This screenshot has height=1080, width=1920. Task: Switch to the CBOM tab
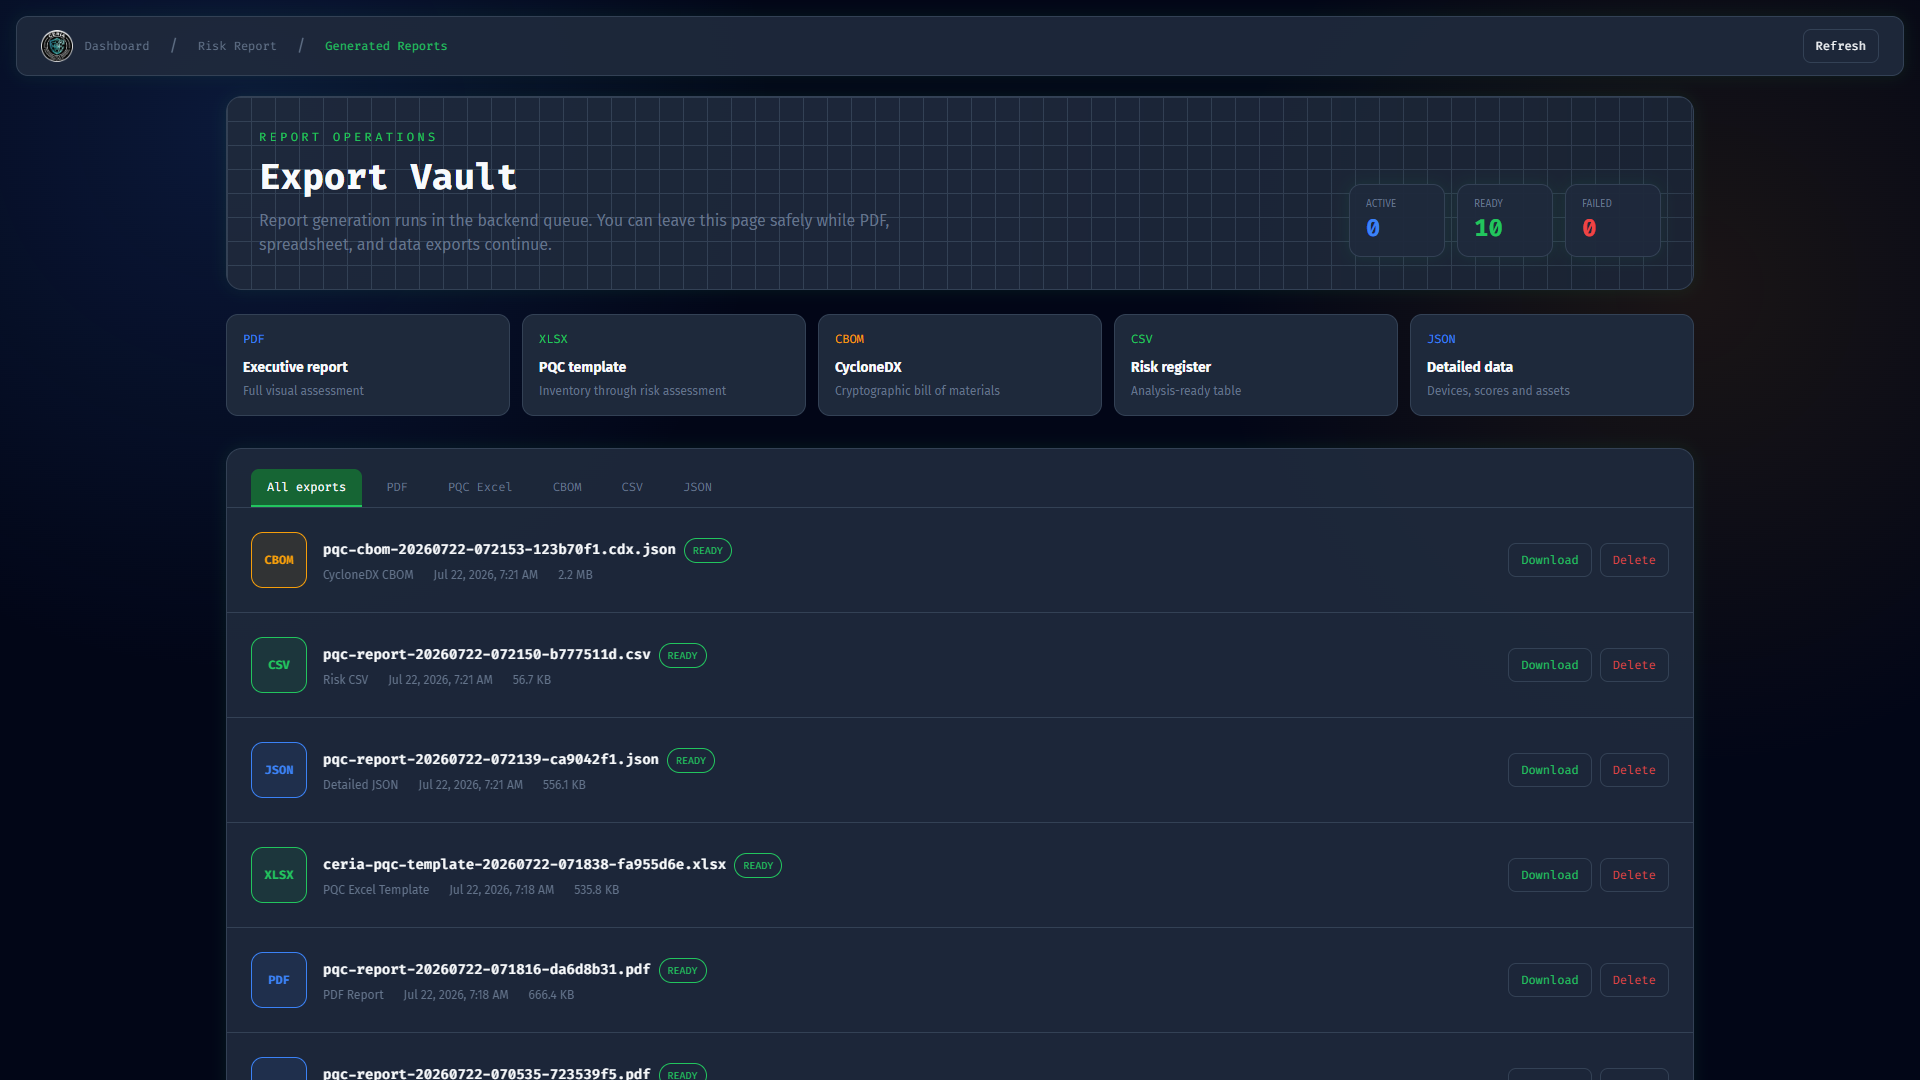click(567, 487)
